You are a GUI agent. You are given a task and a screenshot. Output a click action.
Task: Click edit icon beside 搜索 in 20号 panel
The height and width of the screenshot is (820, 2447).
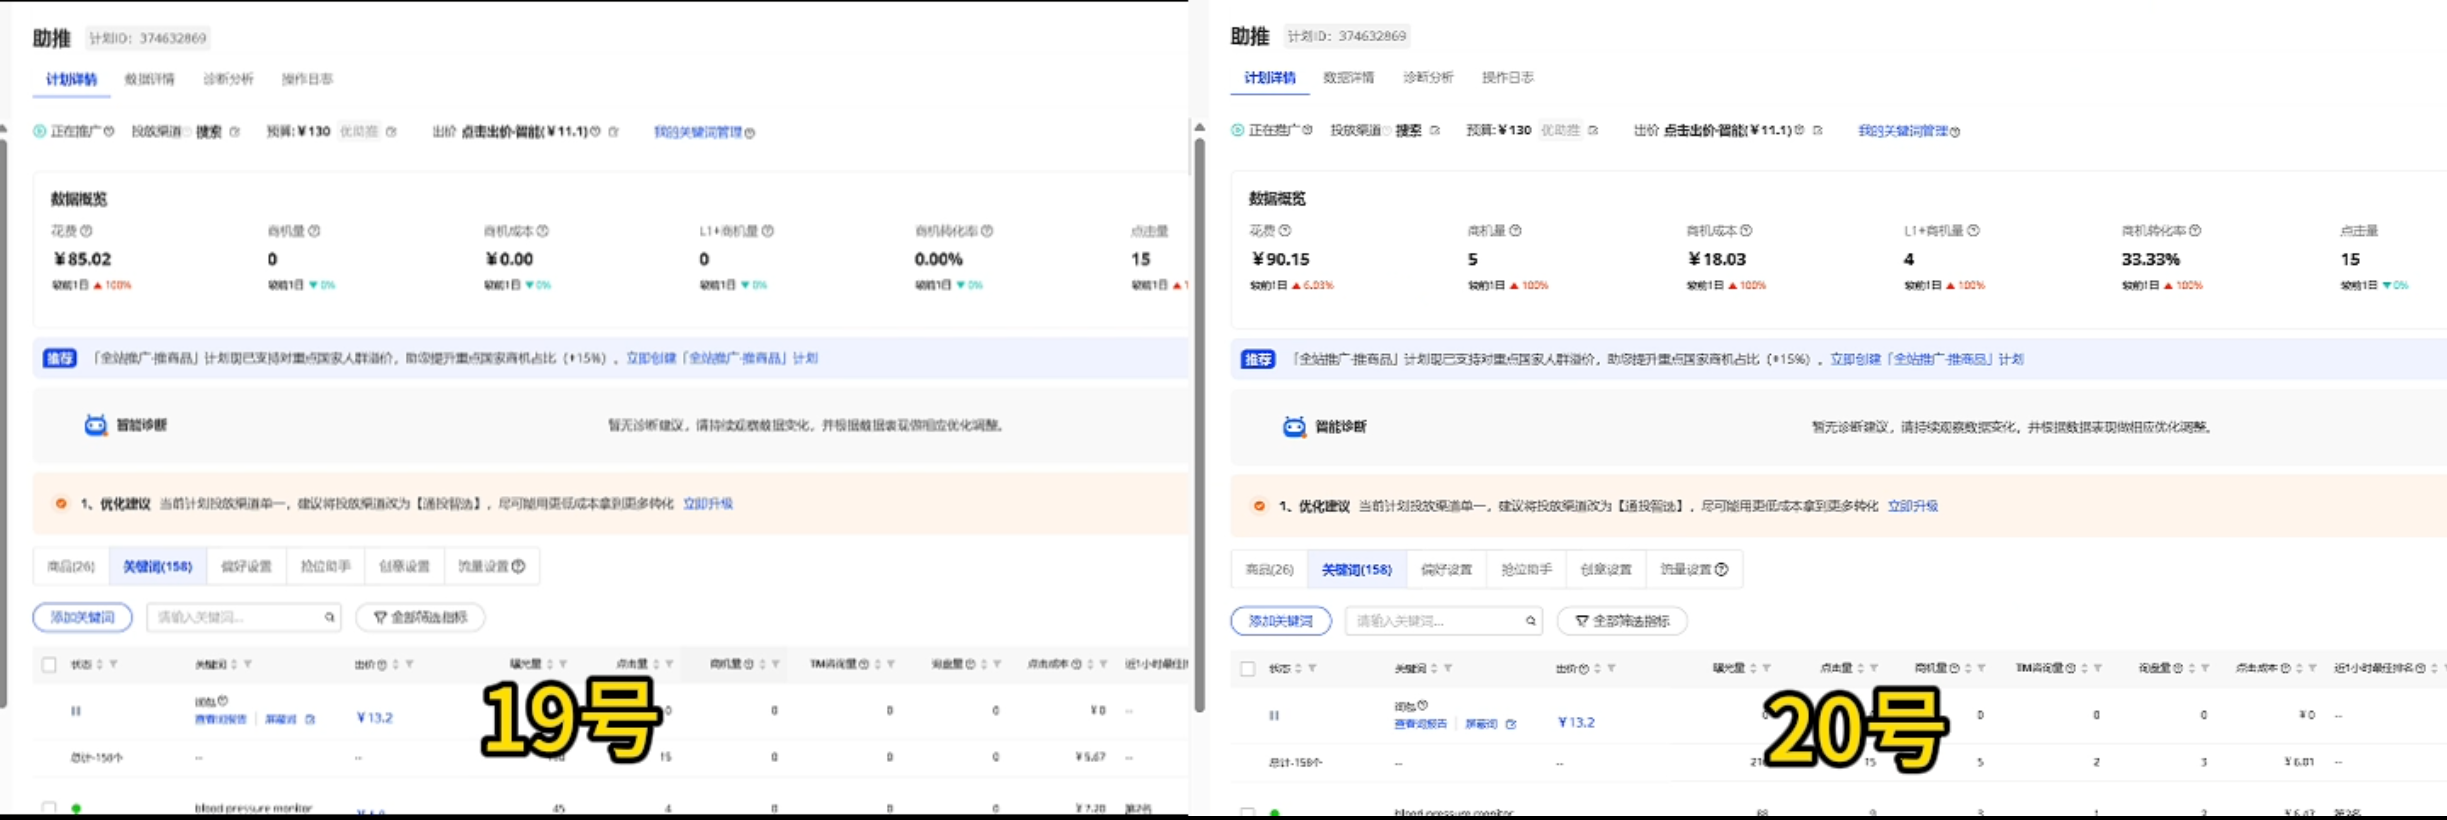tap(1435, 130)
